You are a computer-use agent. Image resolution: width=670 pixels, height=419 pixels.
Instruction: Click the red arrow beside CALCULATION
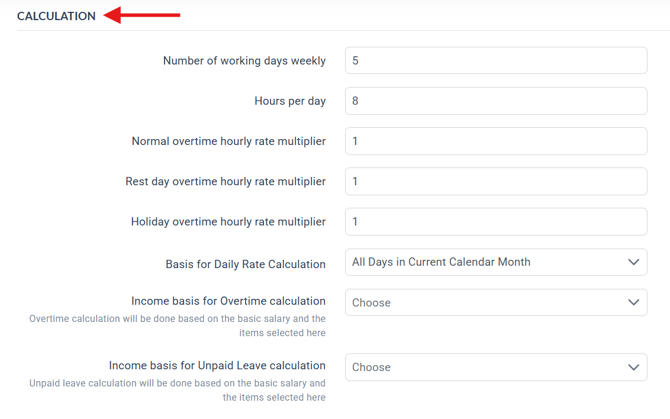point(143,15)
